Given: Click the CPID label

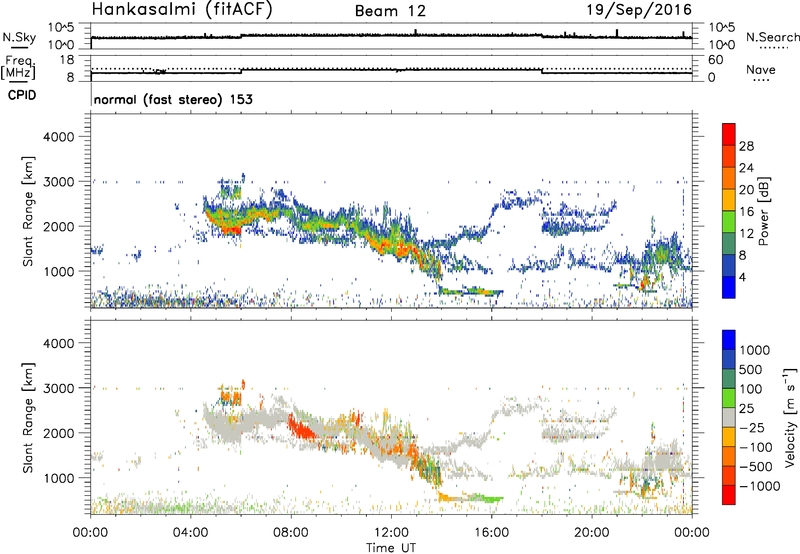Looking at the screenshot, I should tap(22, 95).
